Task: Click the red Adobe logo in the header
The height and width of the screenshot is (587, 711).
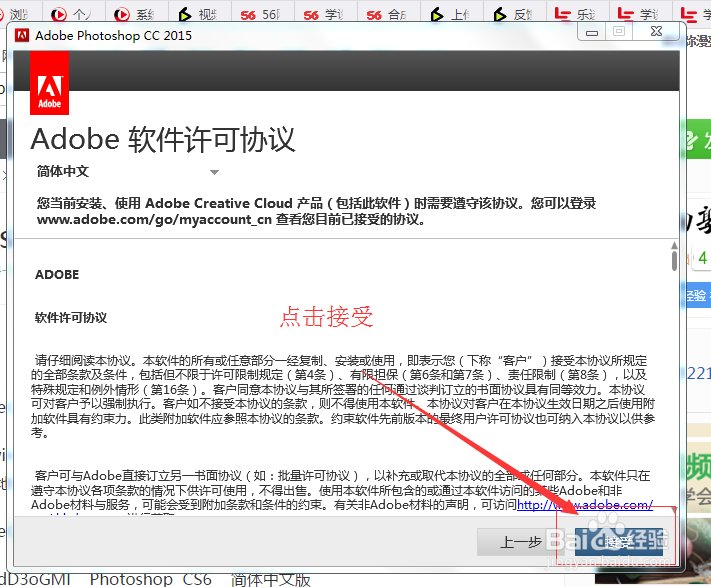Action: click(x=49, y=83)
